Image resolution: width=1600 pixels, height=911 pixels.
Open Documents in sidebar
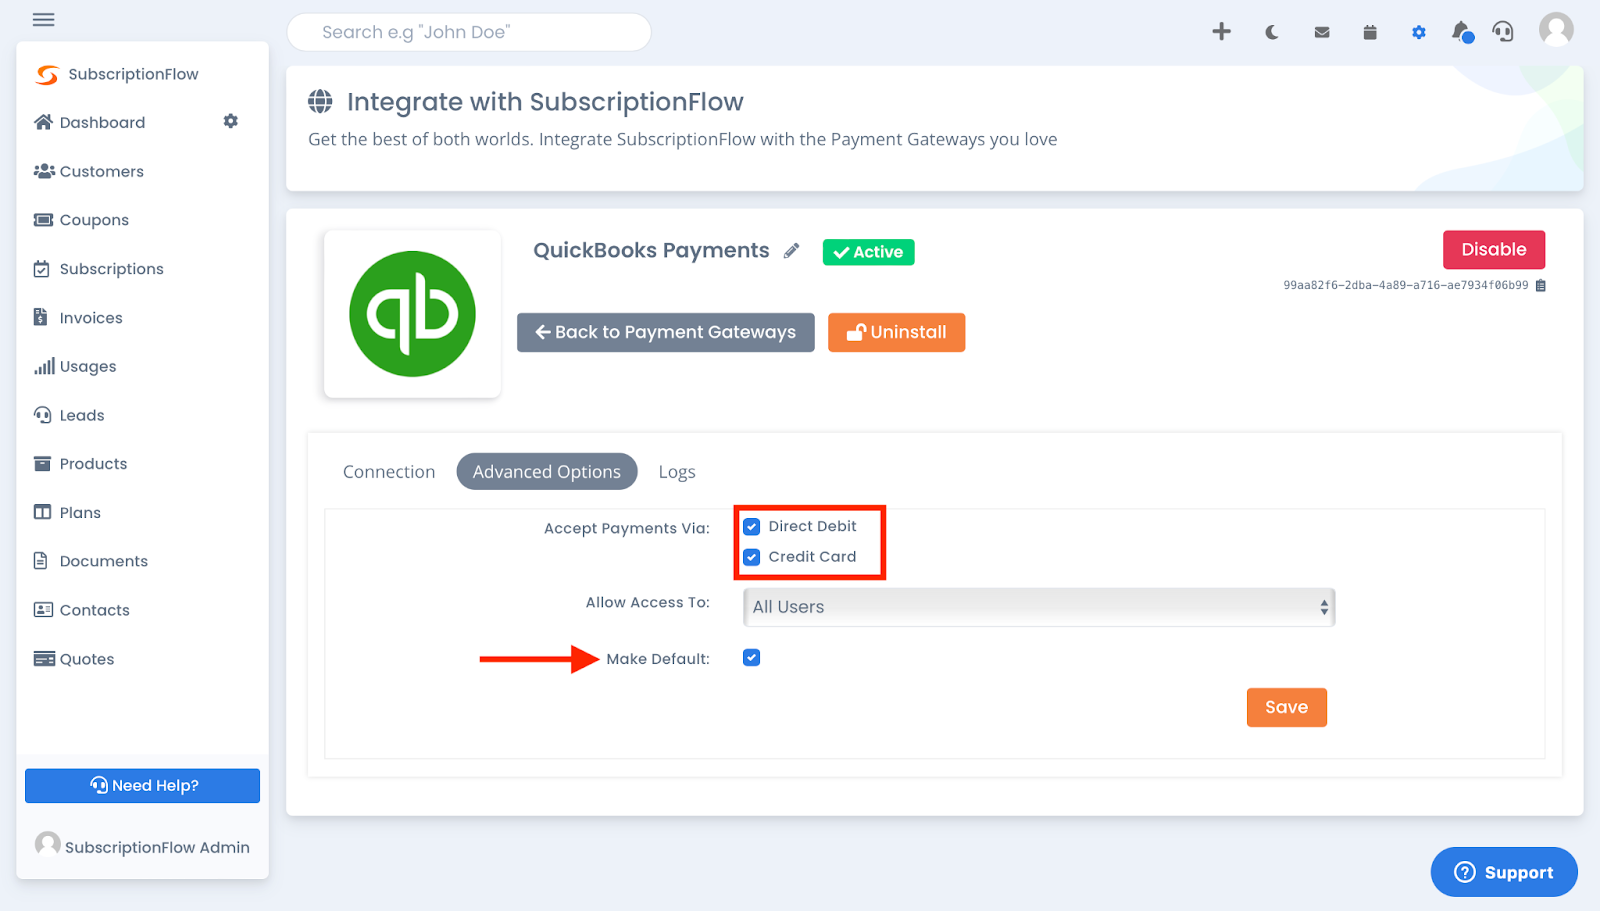pyautogui.click(x=90, y=561)
